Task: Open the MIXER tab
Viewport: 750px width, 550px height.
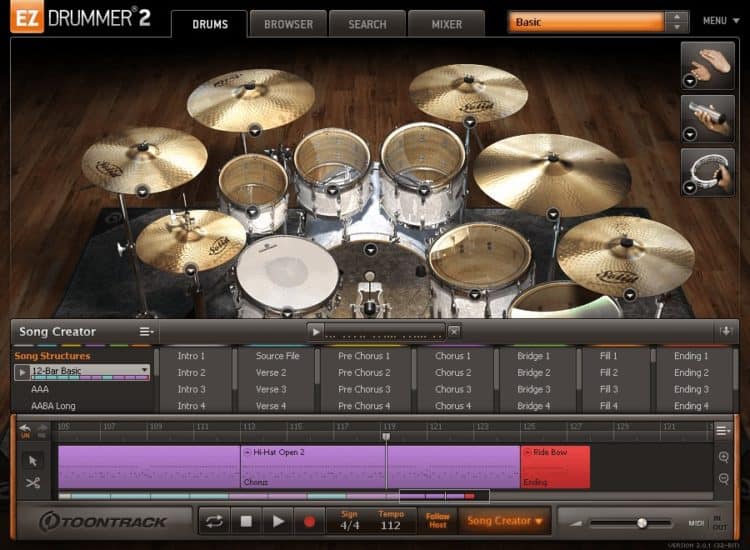Action: click(447, 24)
